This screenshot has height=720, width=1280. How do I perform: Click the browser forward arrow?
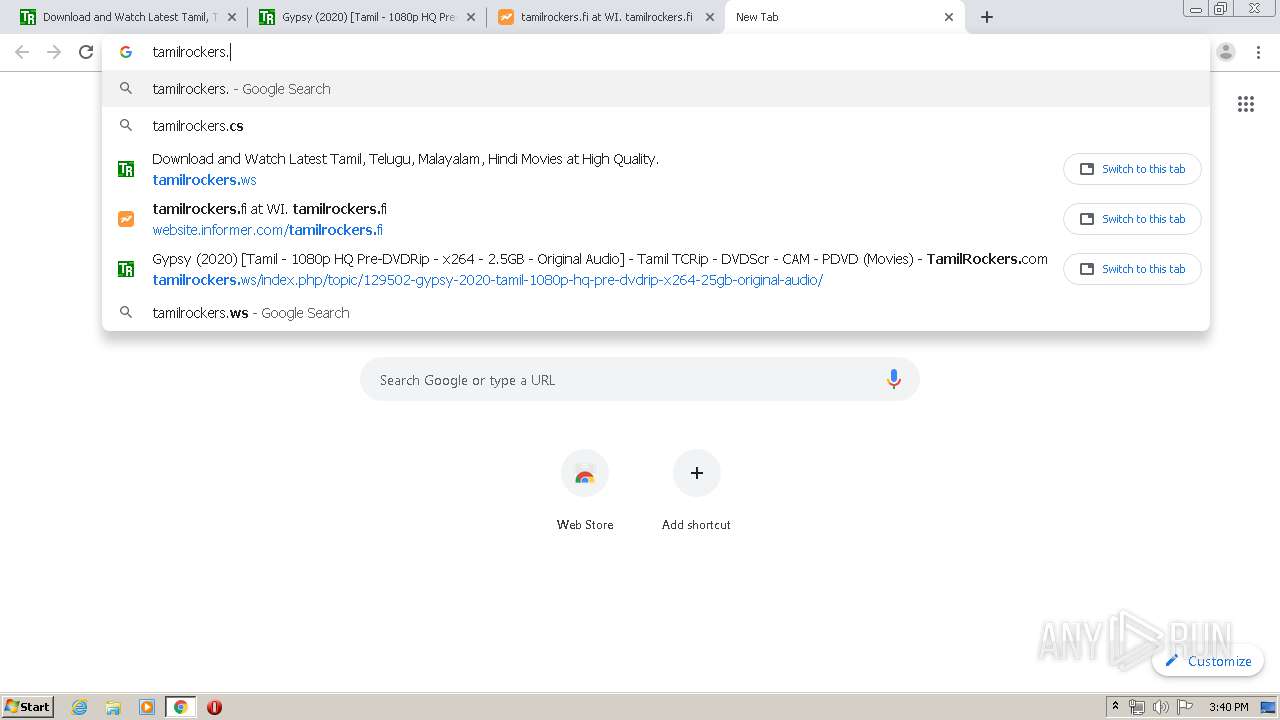(x=54, y=52)
